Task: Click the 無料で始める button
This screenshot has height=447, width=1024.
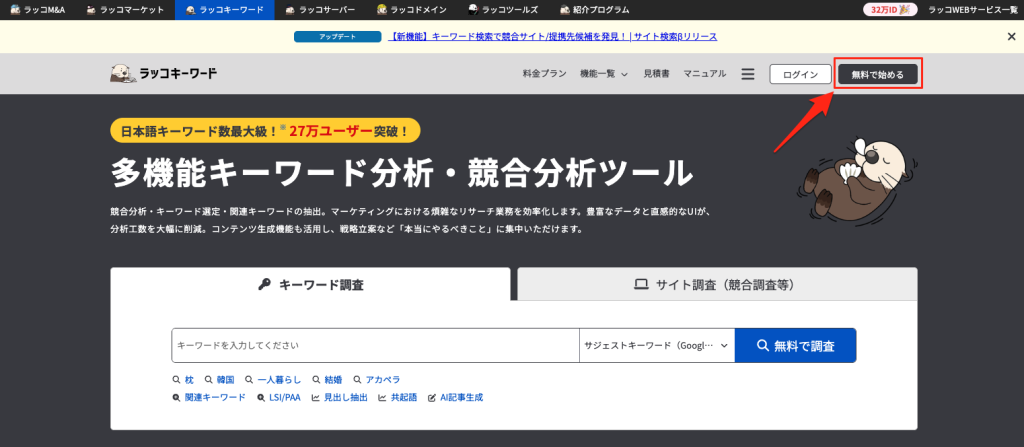Action: 877,74
